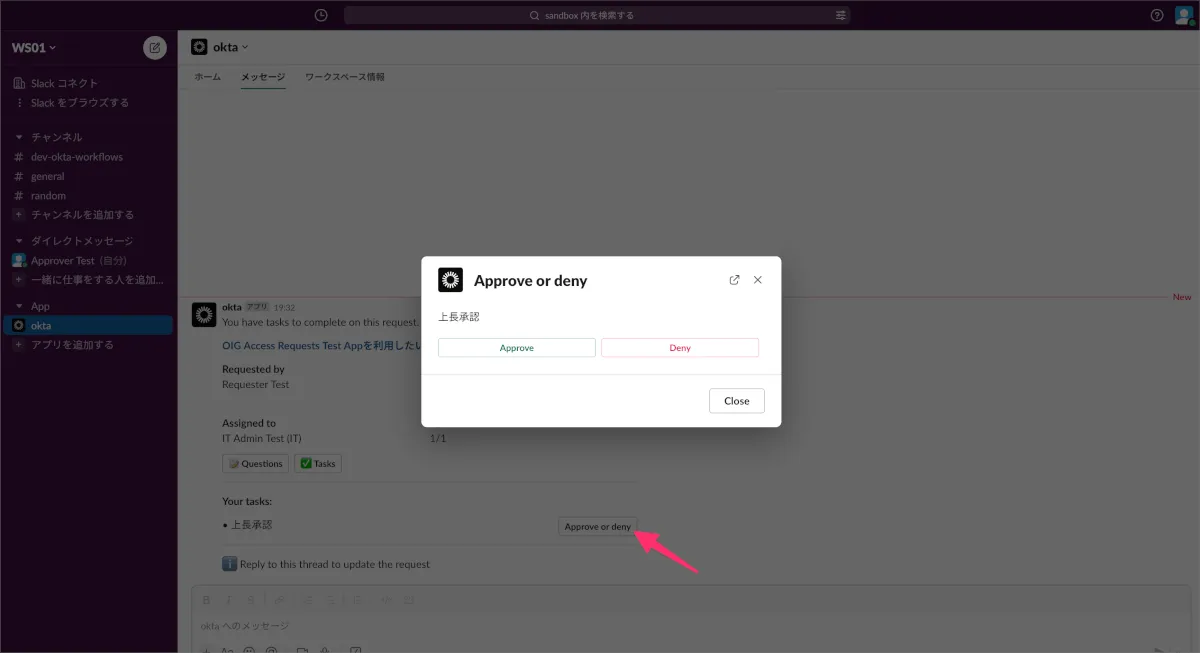Select the okta app in sidebar
The image size is (1200, 653).
[88, 326]
